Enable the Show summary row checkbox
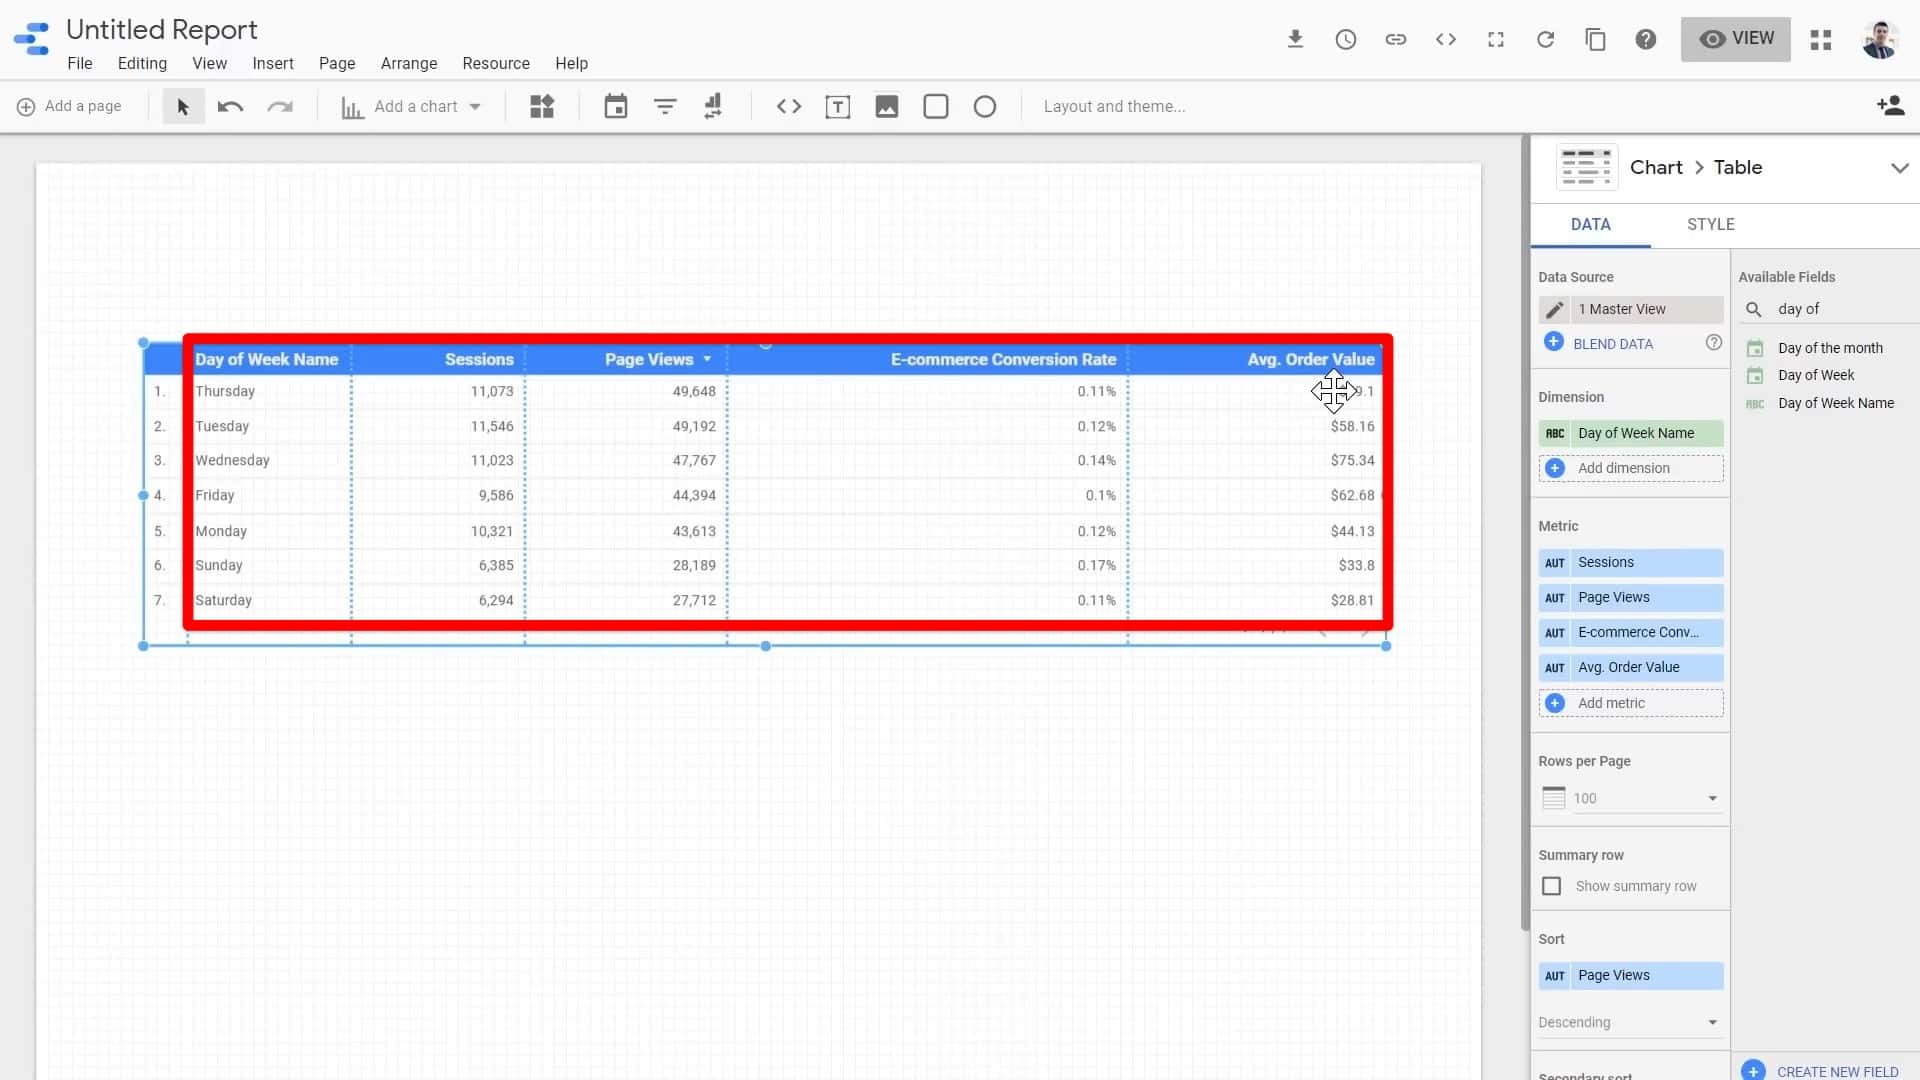 1551,886
